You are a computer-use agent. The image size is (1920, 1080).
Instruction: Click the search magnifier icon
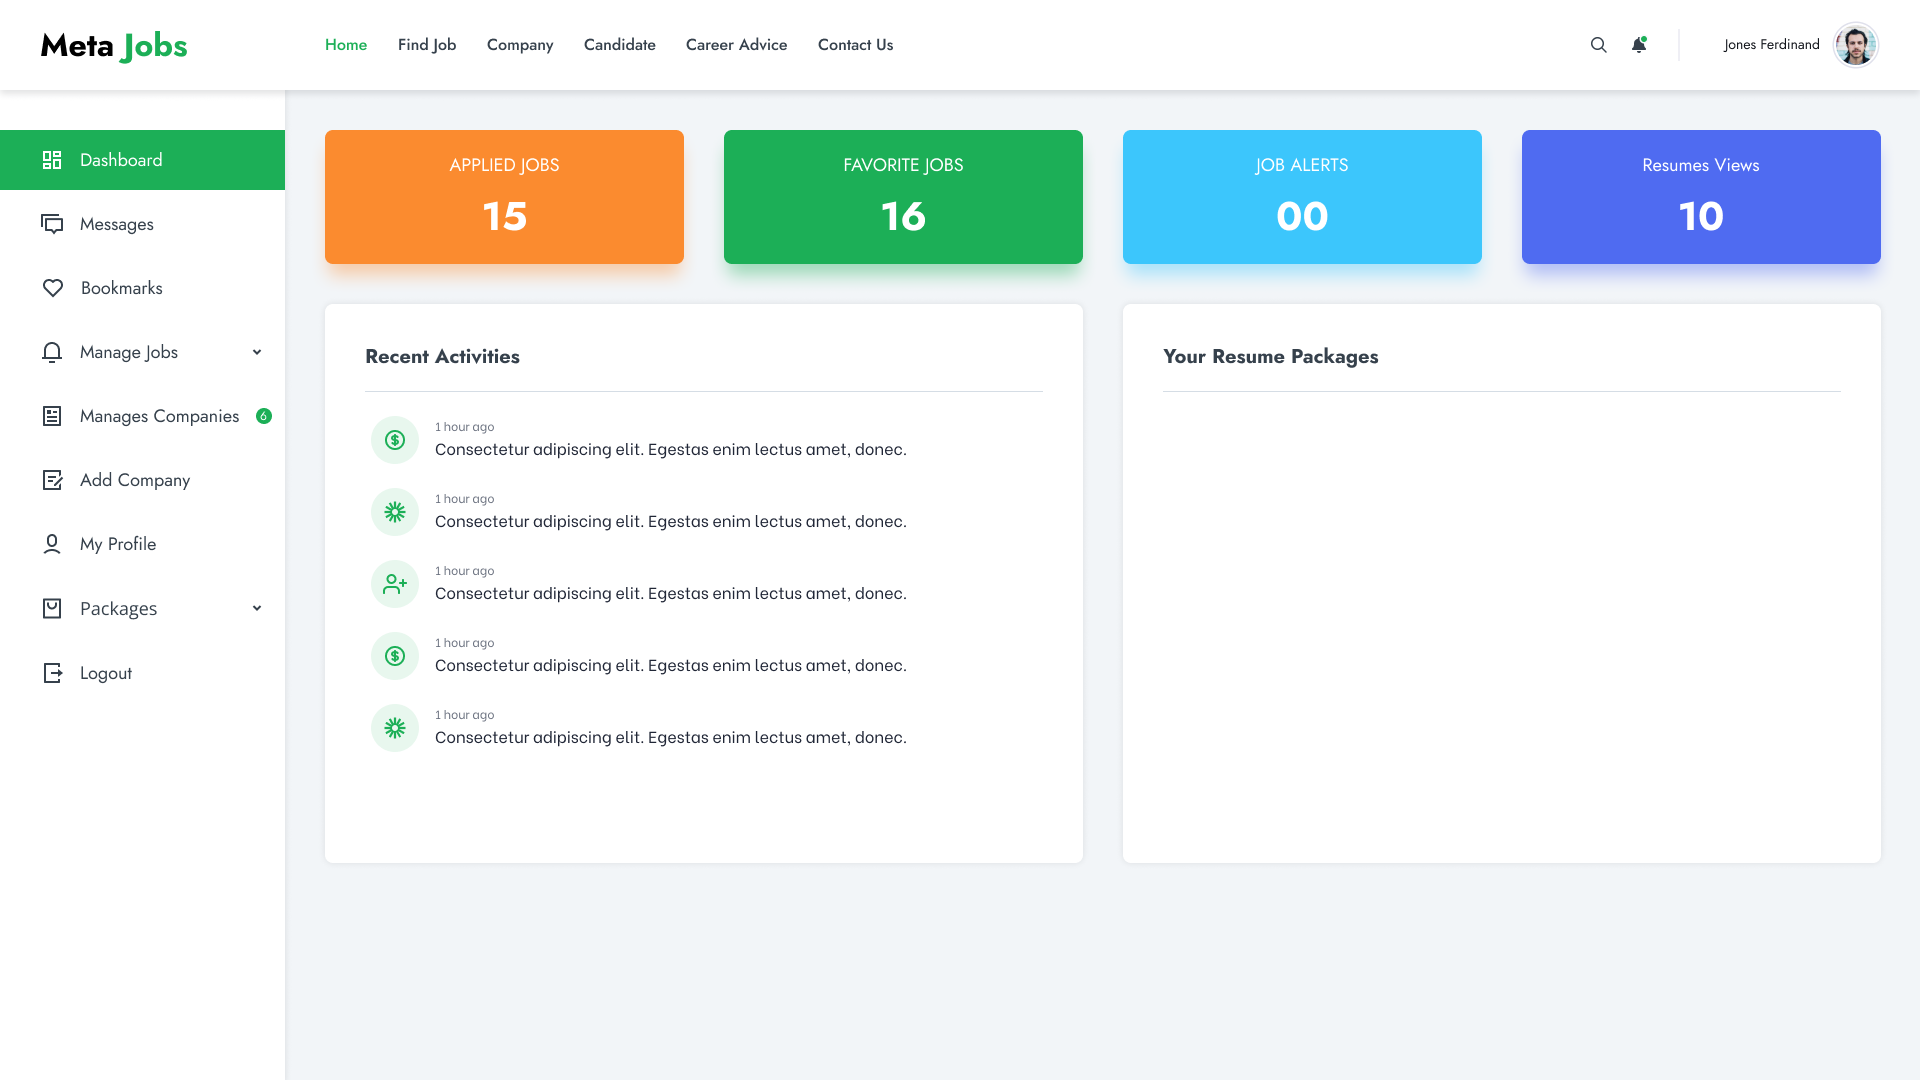tap(1598, 45)
